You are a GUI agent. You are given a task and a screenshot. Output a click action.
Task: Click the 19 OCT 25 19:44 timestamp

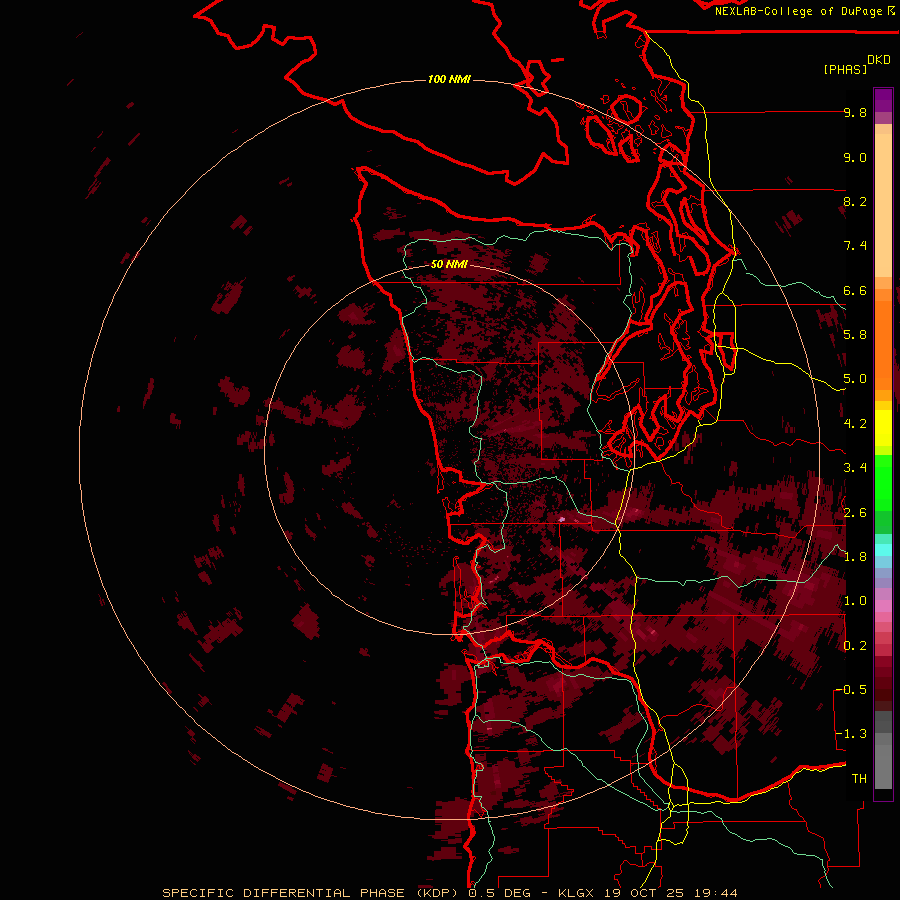click(670, 893)
